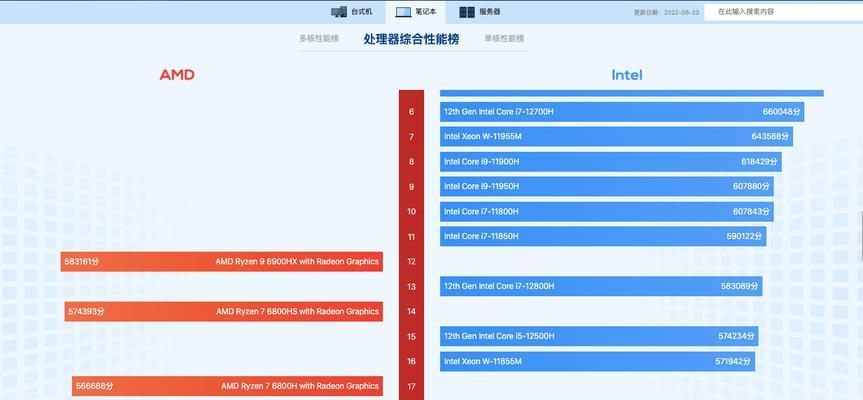863x400 pixels.
Task: Click the 618429分 score
Action: (x=759, y=162)
